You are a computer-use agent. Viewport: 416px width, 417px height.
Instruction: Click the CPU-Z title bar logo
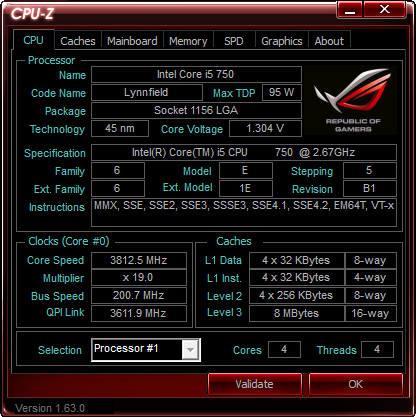coord(32,13)
